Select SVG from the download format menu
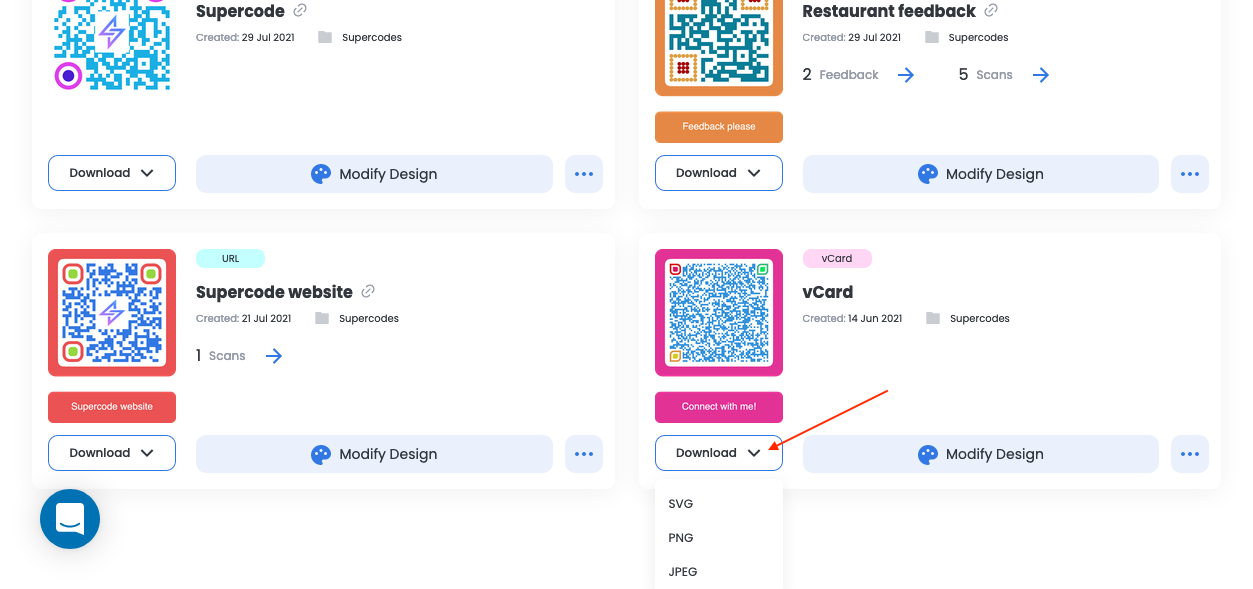Viewport: 1253px width, 589px height. pos(680,503)
